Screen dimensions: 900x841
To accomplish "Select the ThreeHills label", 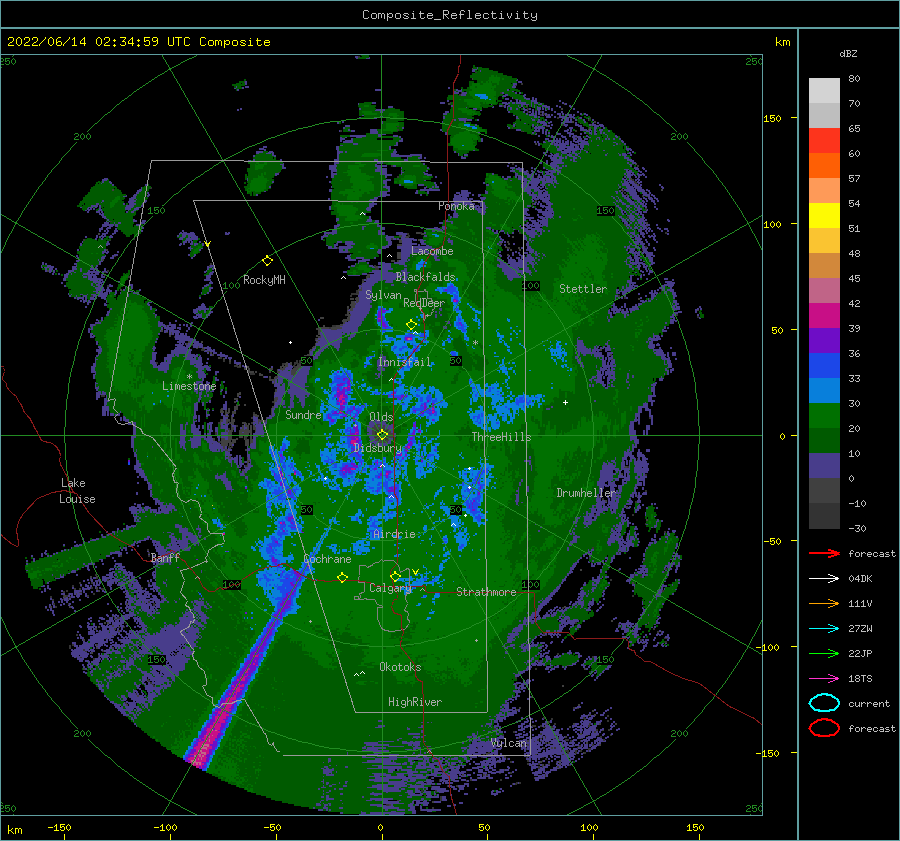I will click(501, 437).
